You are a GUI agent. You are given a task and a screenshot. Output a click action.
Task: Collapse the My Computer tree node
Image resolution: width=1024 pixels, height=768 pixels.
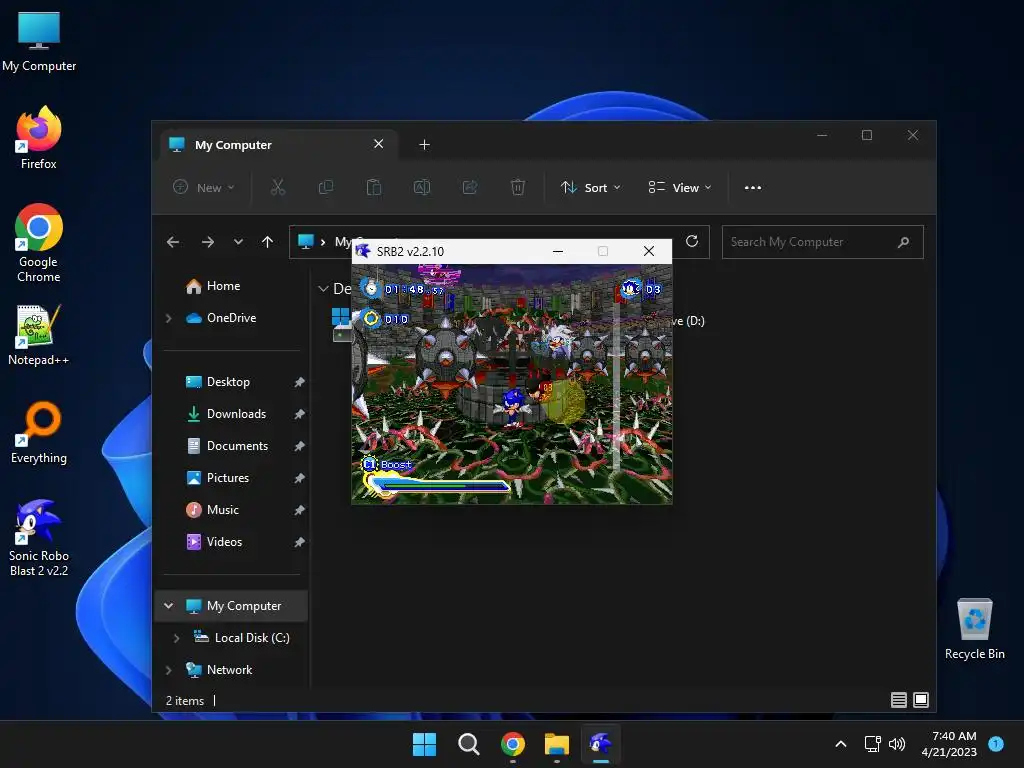[x=168, y=606]
